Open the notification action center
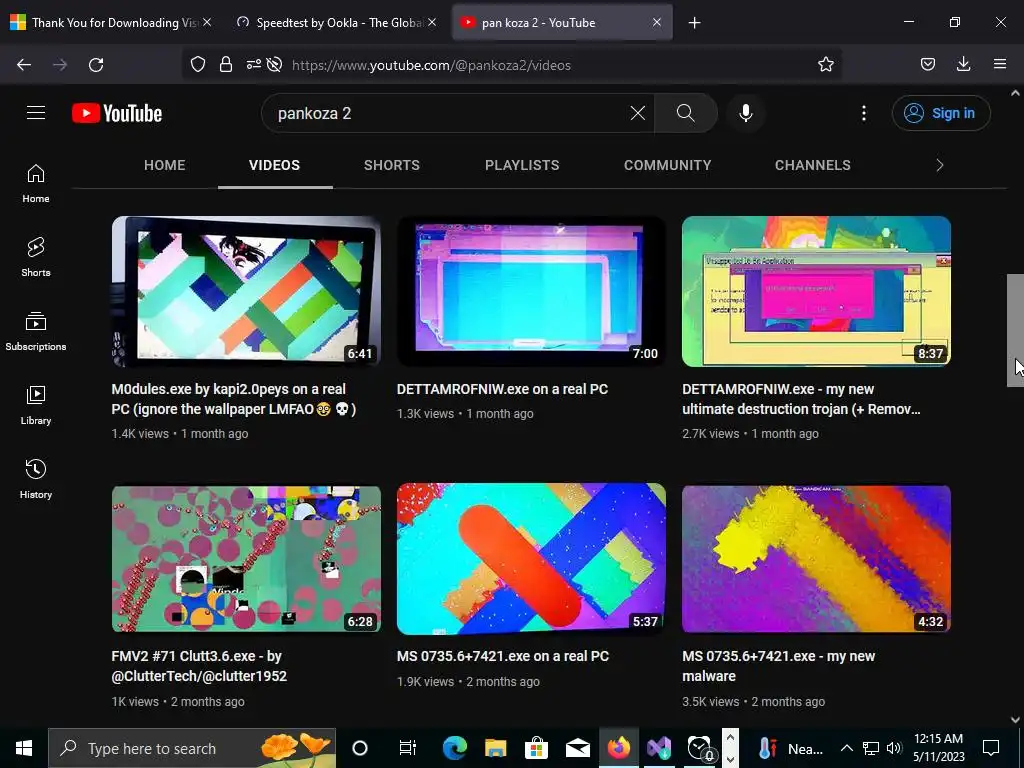Image resolution: width=1024 pixels, height=768 pixels. point(991,748)
